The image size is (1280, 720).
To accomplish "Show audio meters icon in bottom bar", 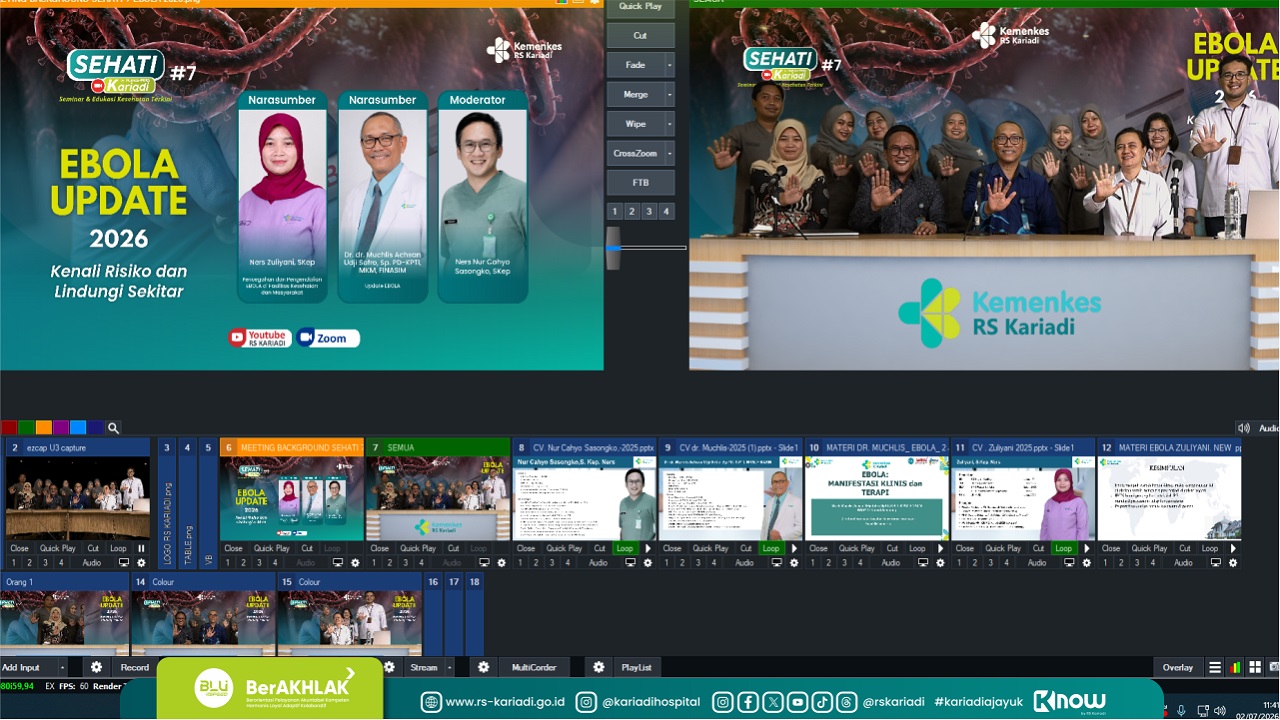I will (1235, 667).
